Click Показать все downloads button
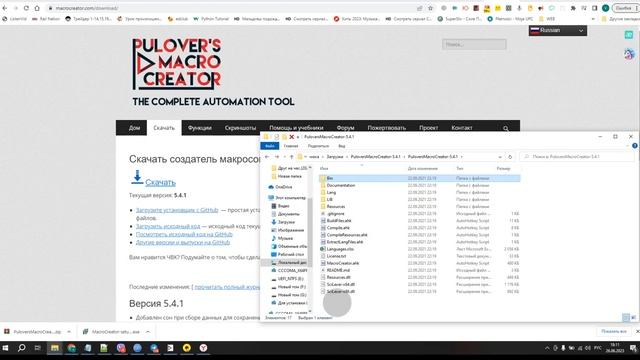640x360 pixels. 614,331
